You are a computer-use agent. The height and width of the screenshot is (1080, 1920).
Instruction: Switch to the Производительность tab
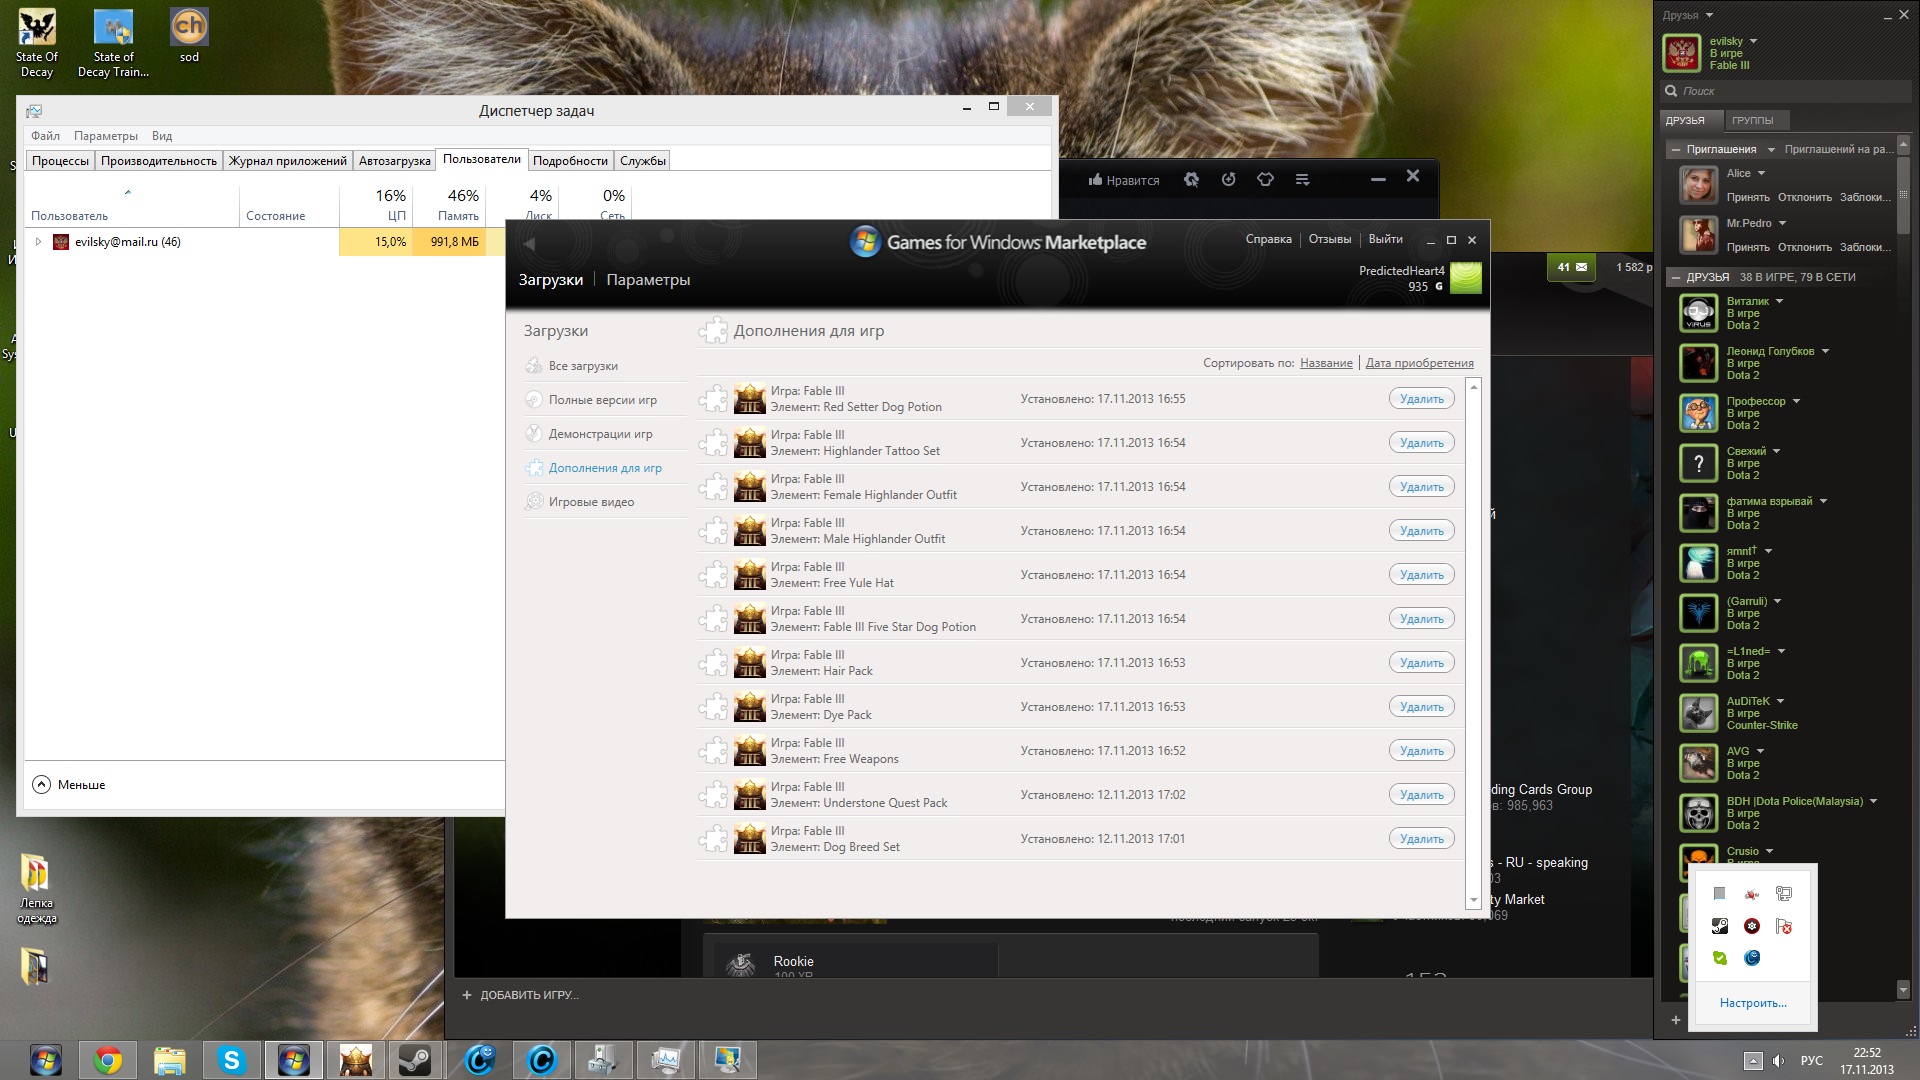pos(158,161)
